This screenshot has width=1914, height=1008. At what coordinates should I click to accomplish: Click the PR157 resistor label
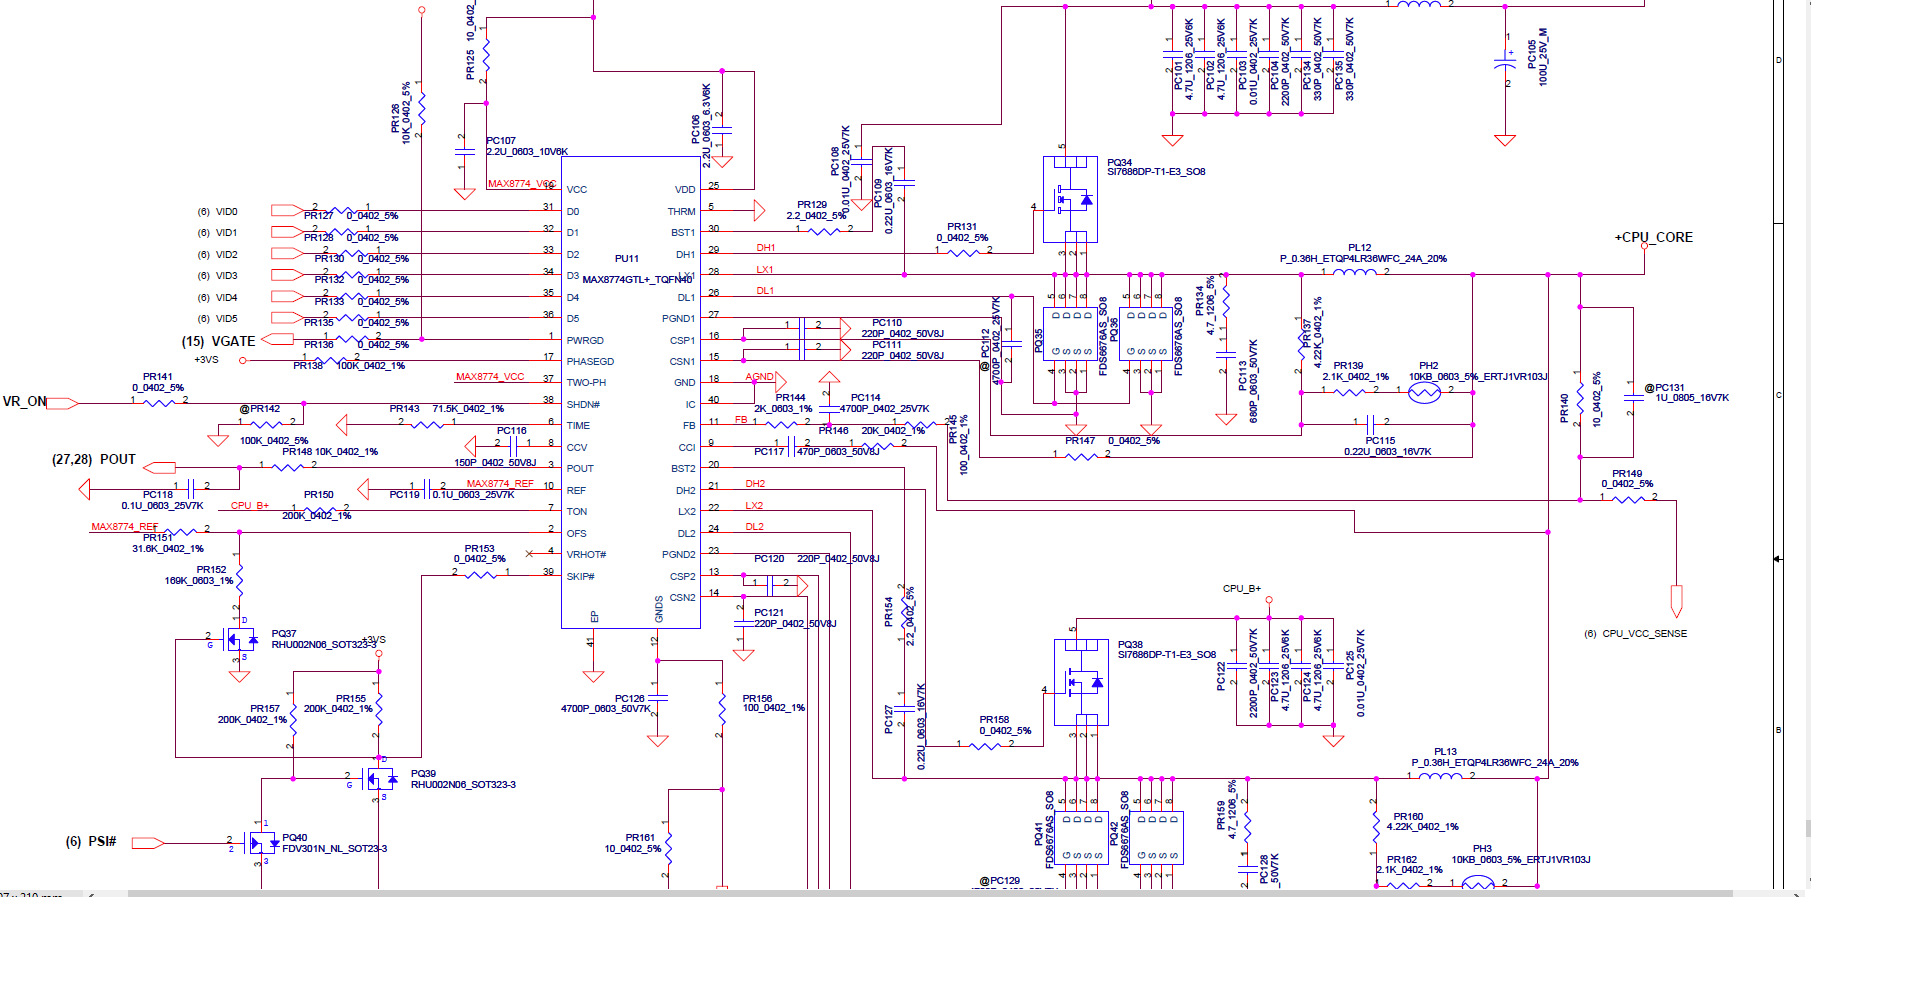pyautogui.click(x=265, y=709)
